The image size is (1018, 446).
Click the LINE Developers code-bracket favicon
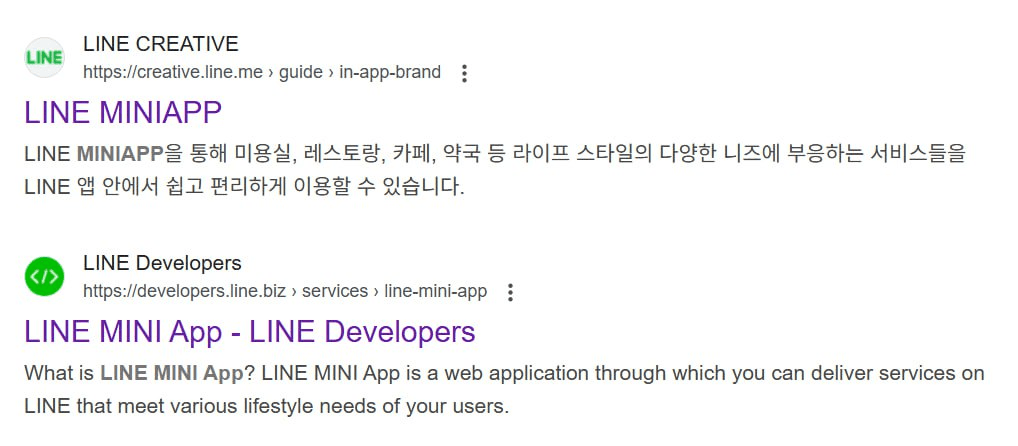[44, 277]
